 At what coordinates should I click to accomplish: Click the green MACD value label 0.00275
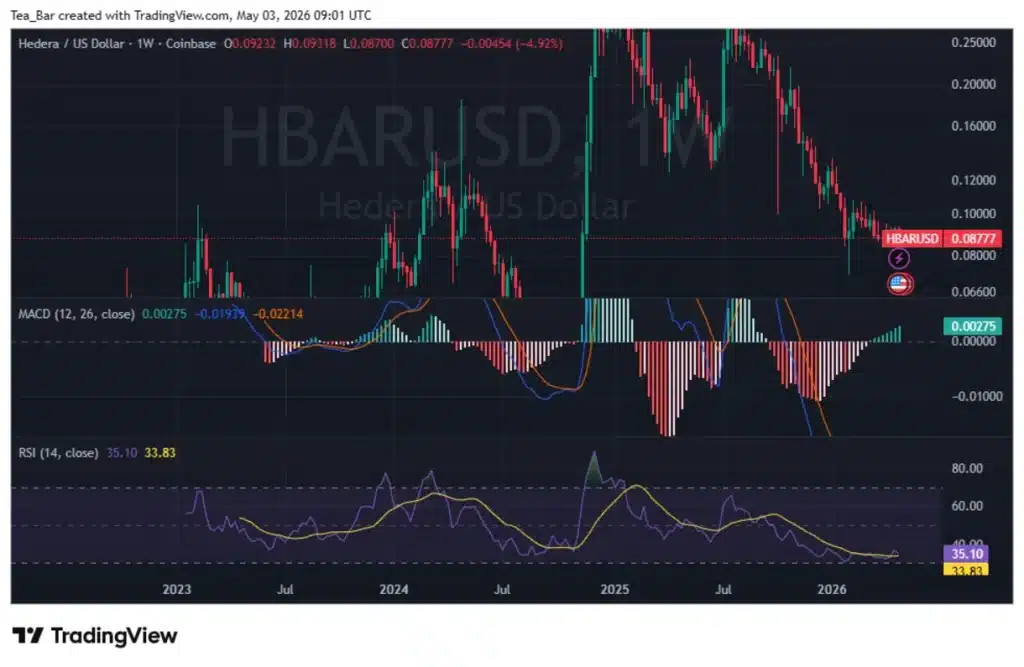(x=972, y=326)
